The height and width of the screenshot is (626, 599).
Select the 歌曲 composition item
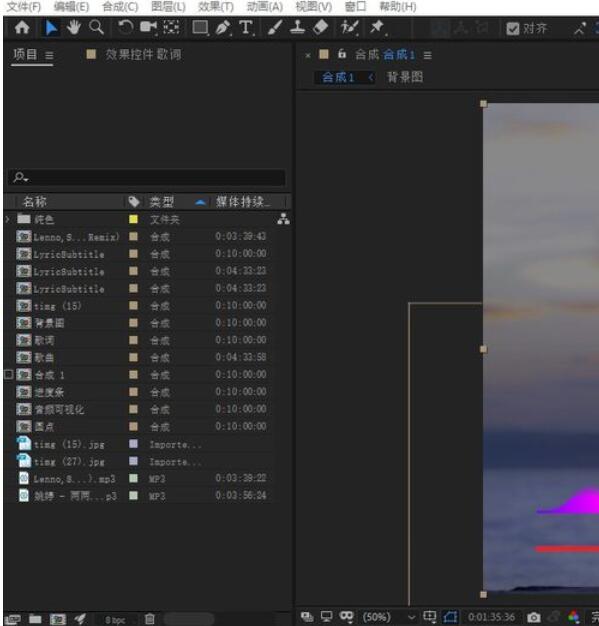[44, 357]
